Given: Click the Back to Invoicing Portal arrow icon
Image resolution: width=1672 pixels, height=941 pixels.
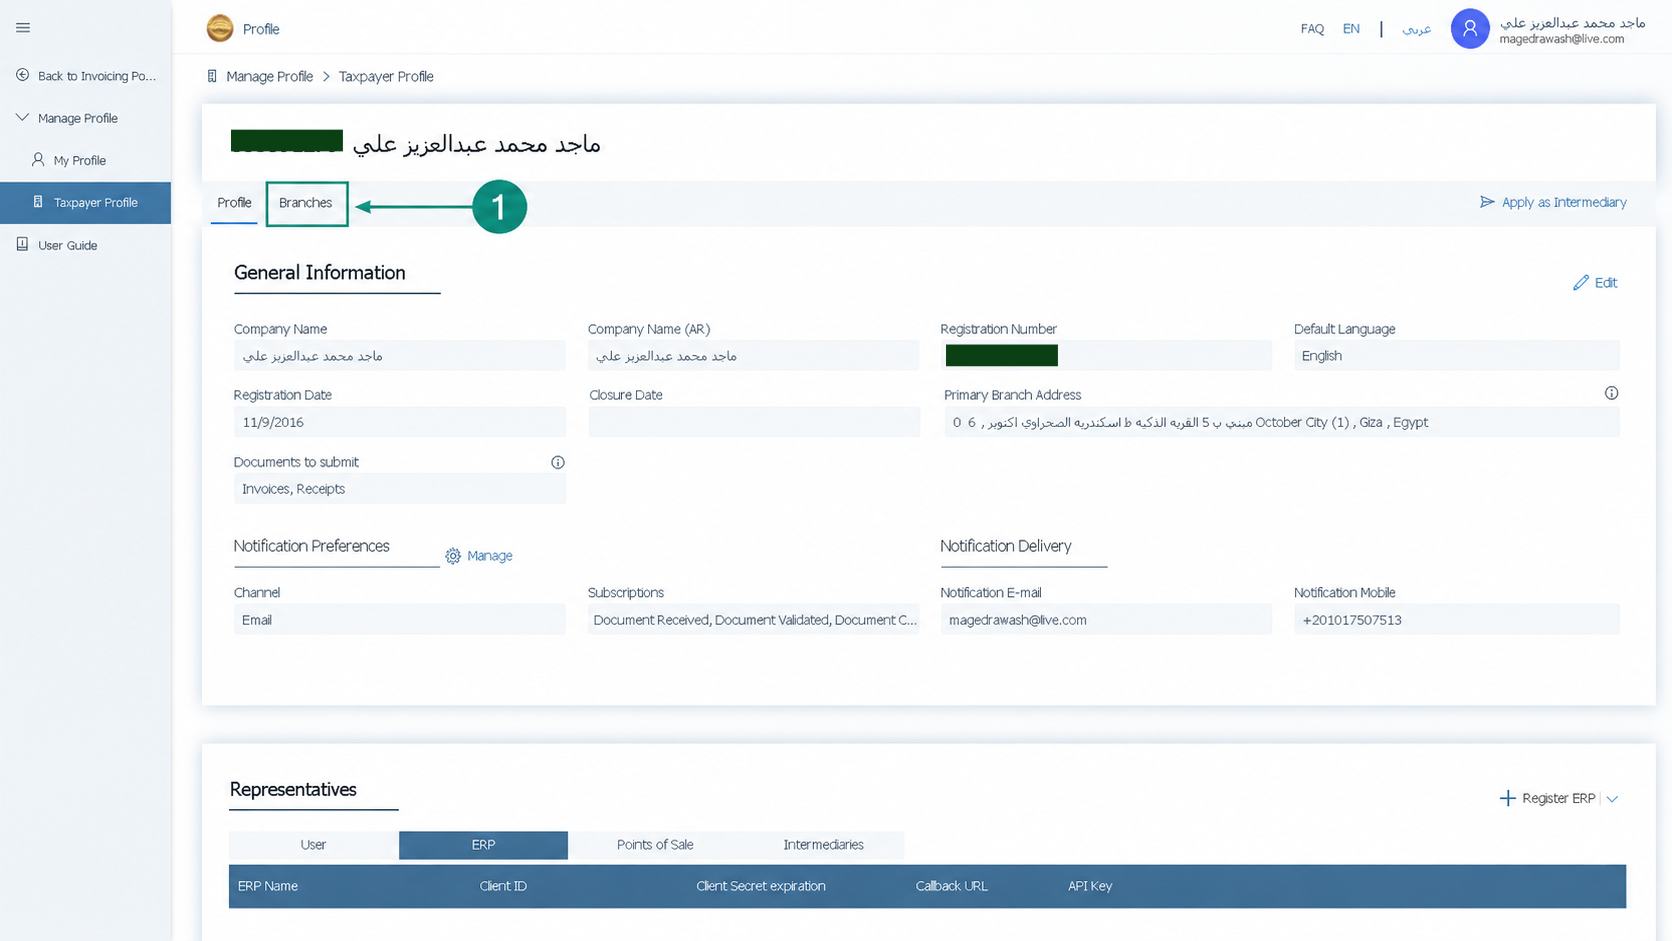Looking at the screenshot, I should point(23,75).
